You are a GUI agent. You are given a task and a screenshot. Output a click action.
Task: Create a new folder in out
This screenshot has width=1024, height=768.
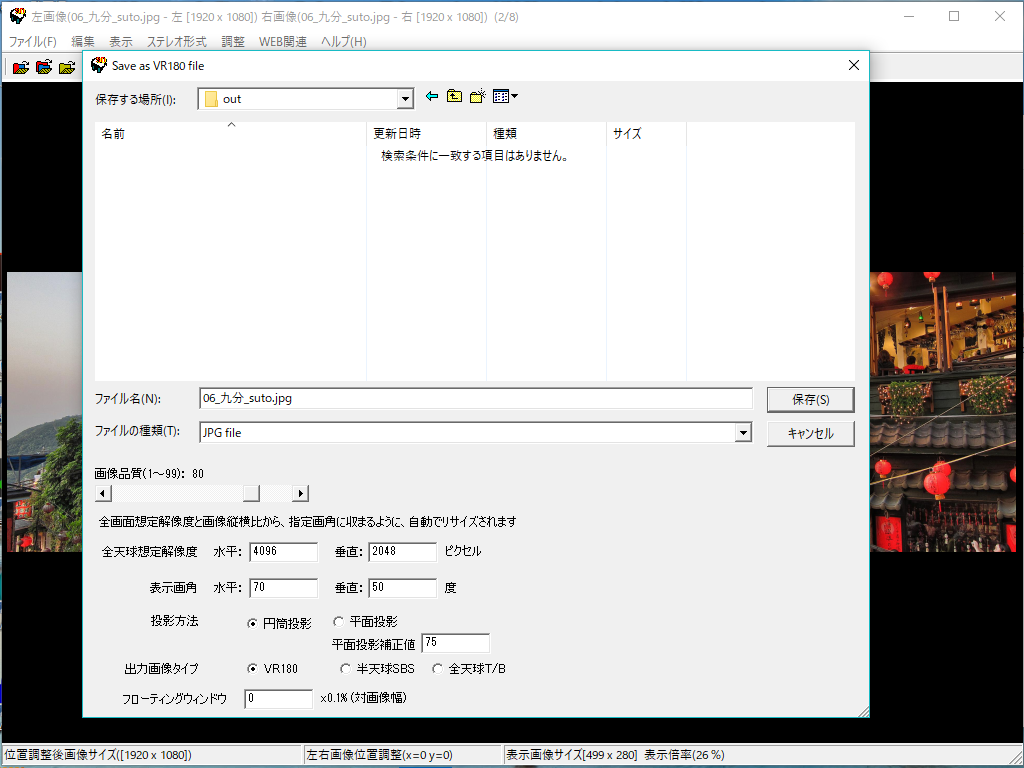[x=478, y=97]
